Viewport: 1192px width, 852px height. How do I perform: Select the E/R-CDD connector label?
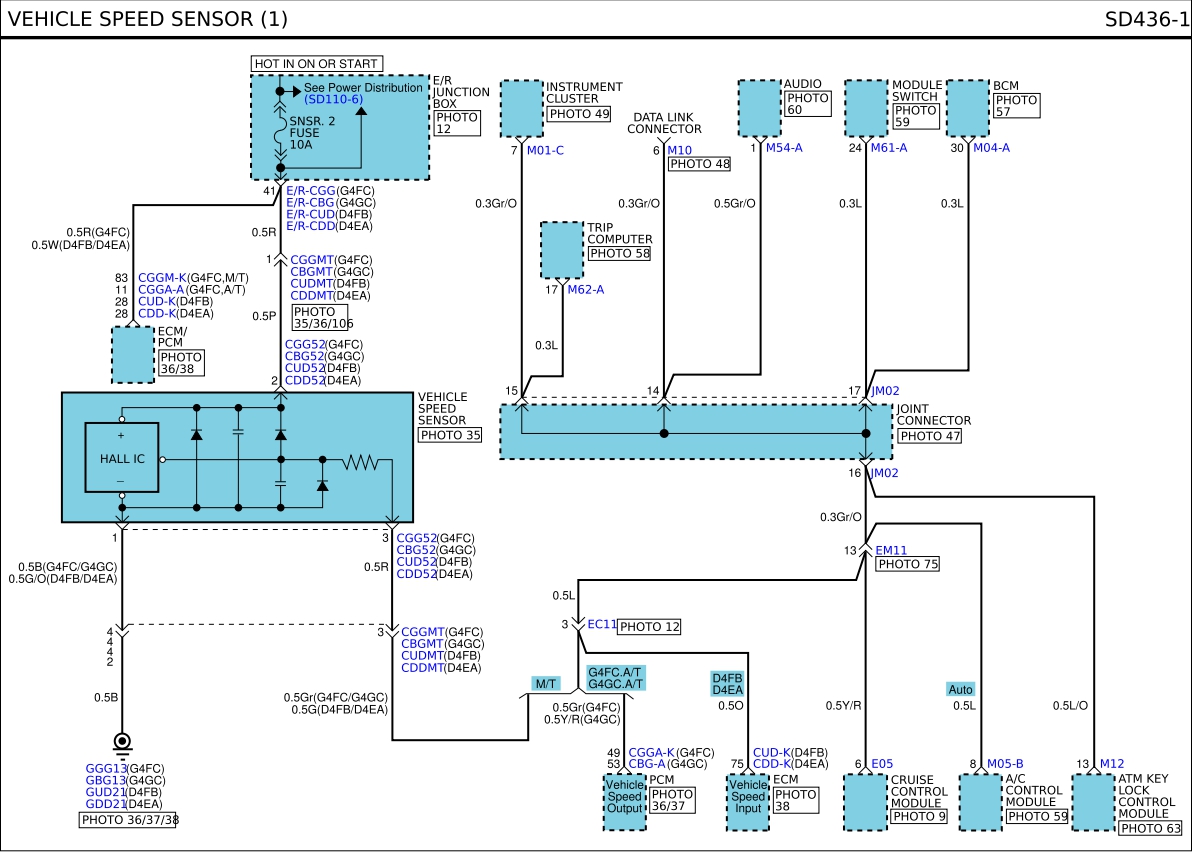coord(310,226)
